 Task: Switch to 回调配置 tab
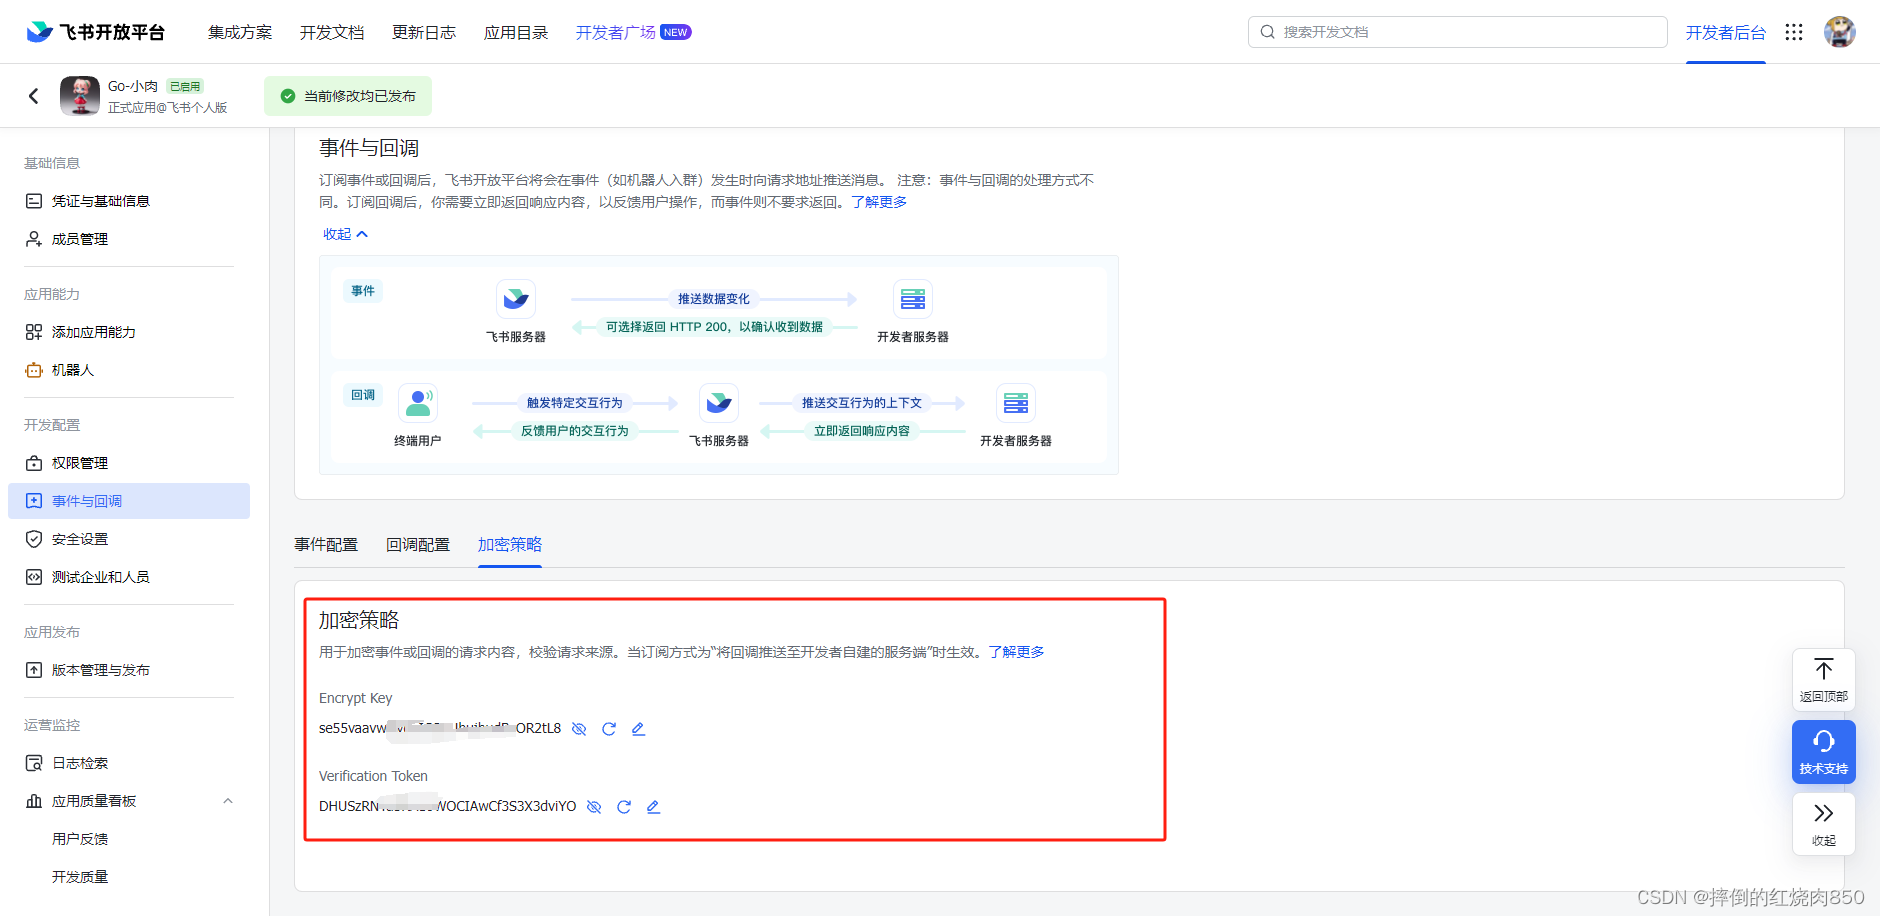[x=418, y=545]
